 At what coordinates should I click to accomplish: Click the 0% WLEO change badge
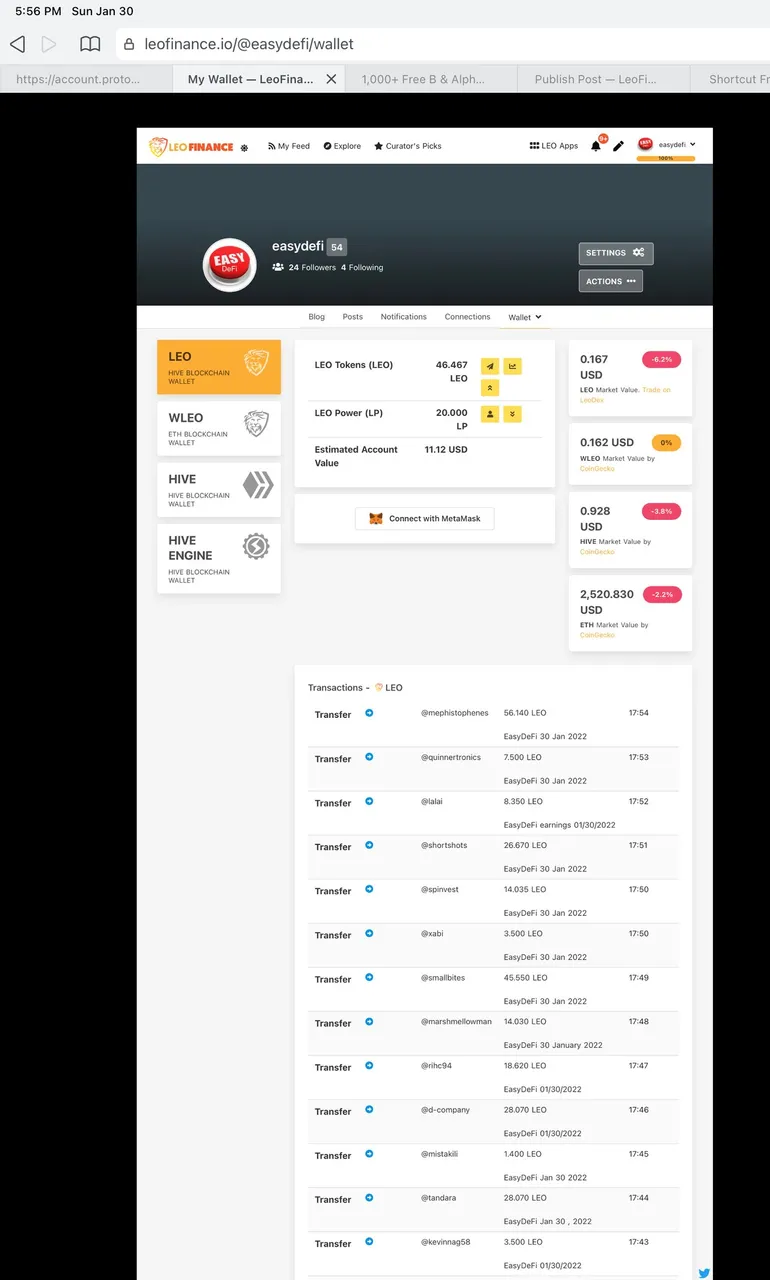[x=666, y=443]
